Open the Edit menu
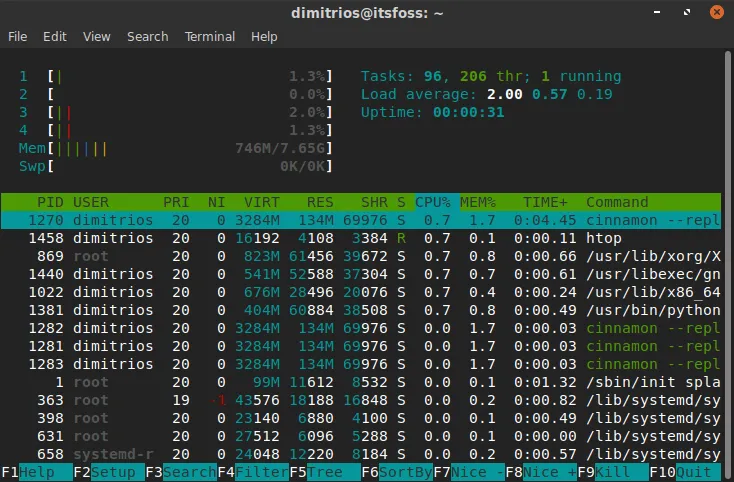The width and height of the screenshot is (734, 482). tap(54, 36)
